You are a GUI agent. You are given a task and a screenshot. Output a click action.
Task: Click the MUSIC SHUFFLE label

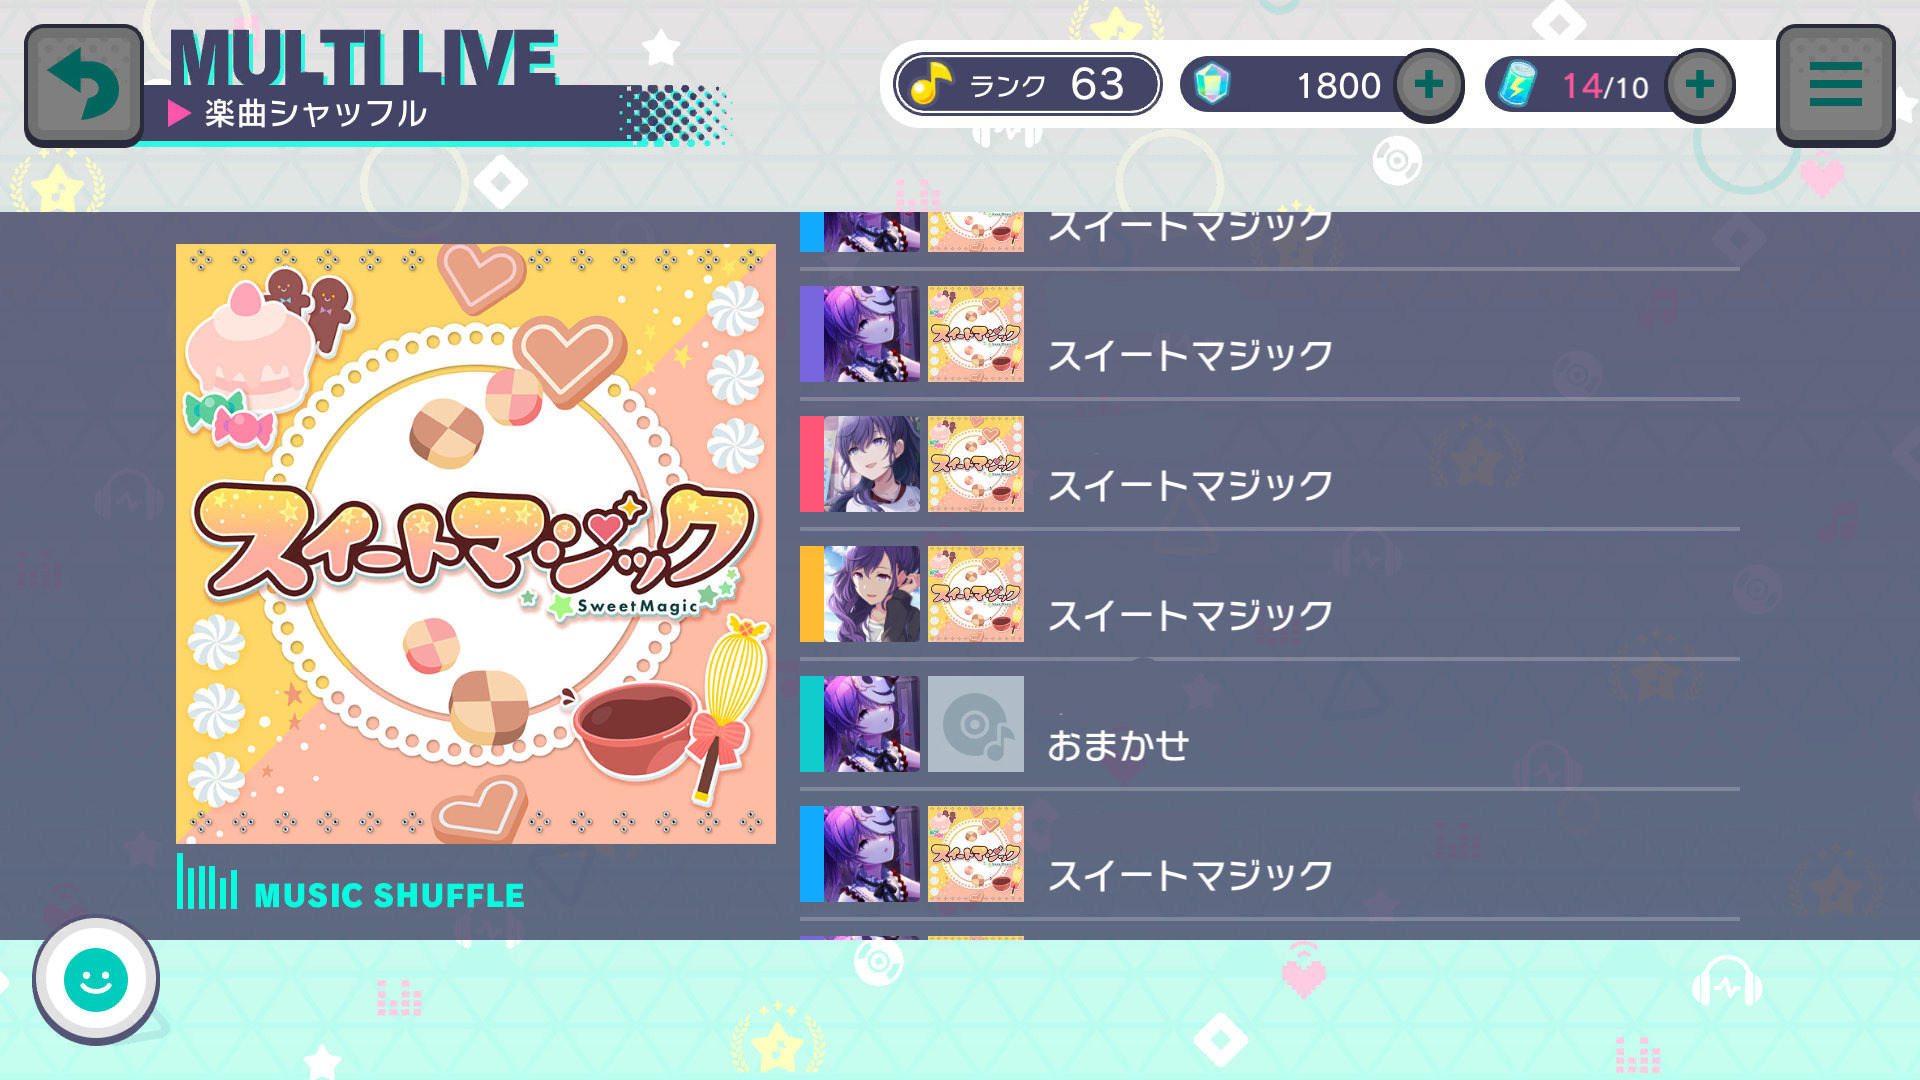point(390,895)
